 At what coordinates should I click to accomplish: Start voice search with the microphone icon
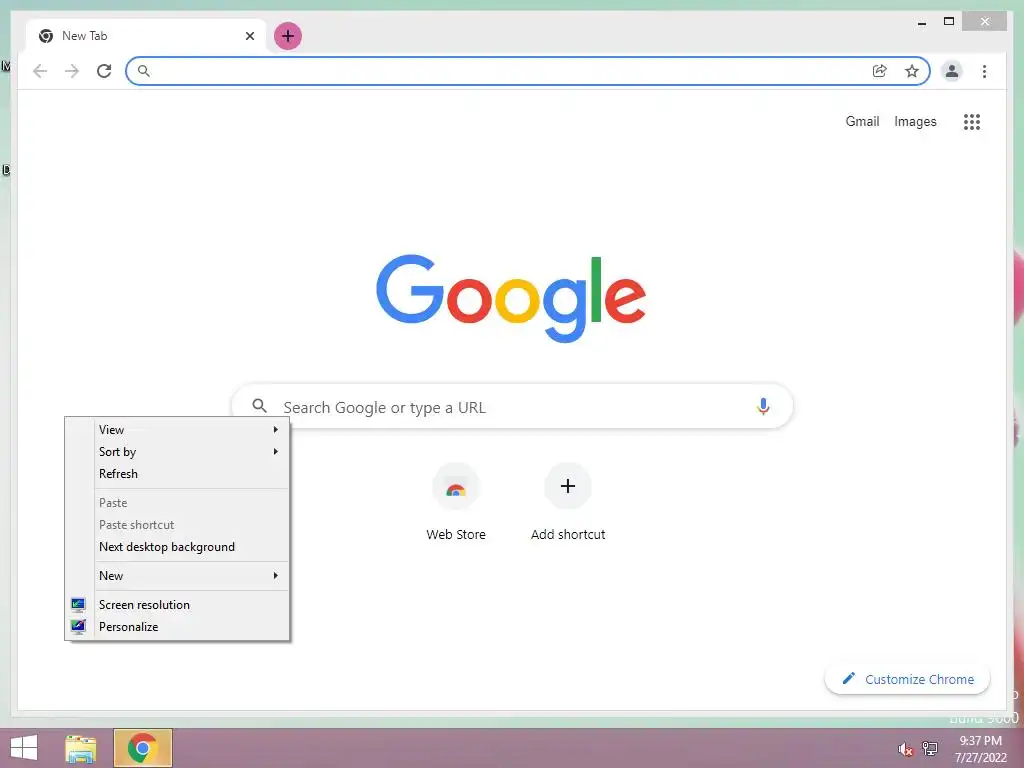click(x=763, y=407)
